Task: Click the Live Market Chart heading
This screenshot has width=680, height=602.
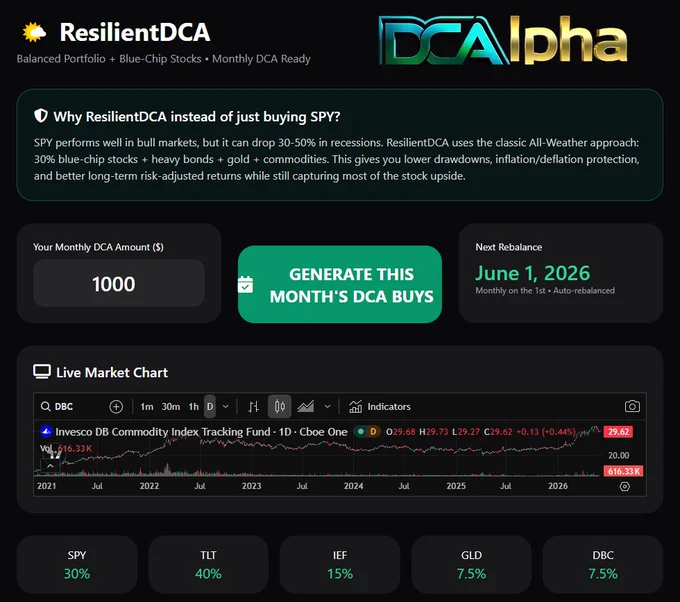Action: pyautogui.click(x=112, y=373)
